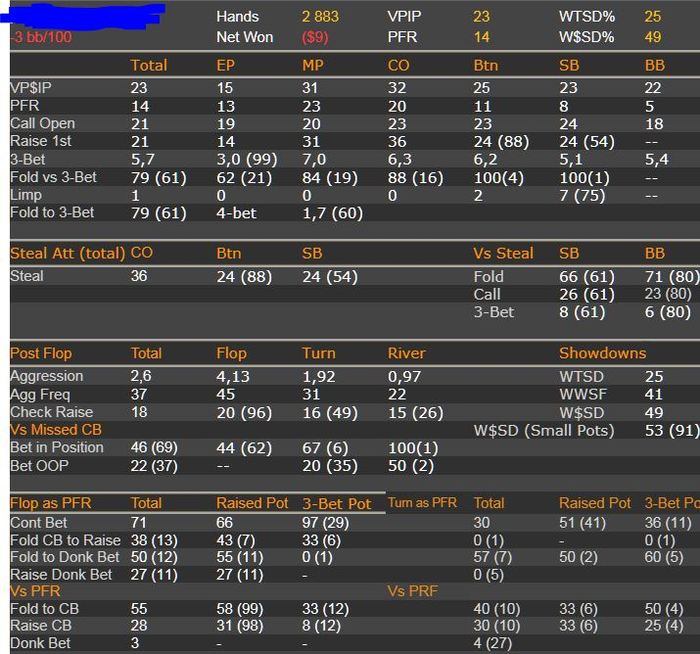The image size is (700, 654).
Task: Select the 'River' column header
Action: 407,354
